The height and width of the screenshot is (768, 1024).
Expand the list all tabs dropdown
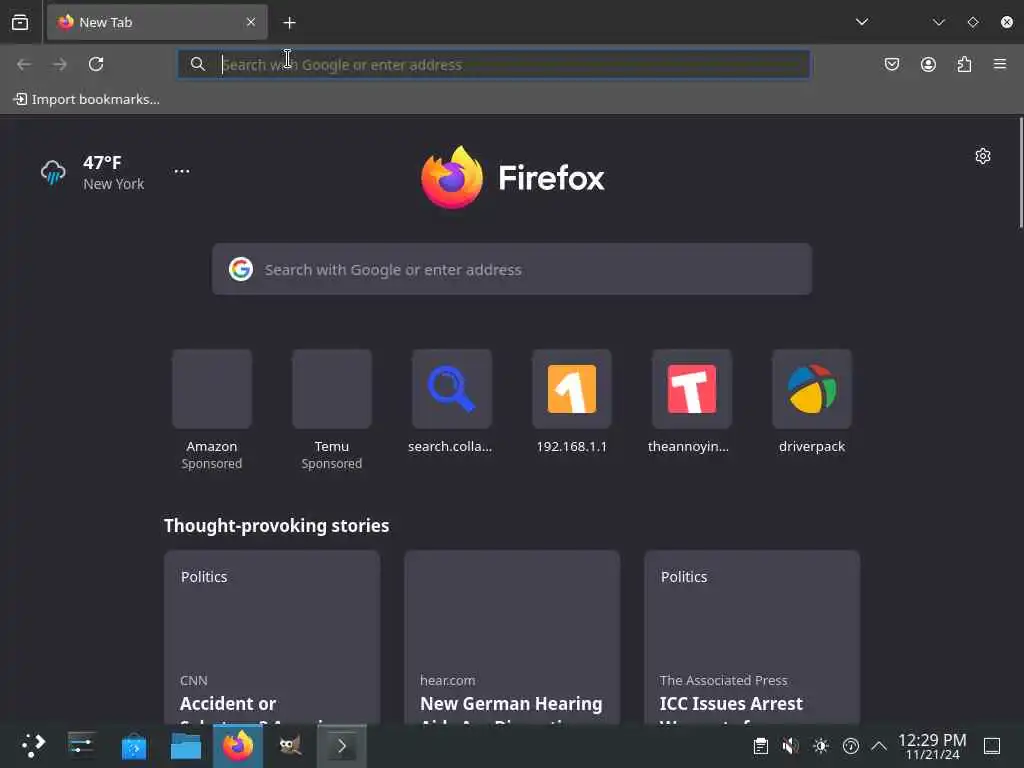[862, 22]
